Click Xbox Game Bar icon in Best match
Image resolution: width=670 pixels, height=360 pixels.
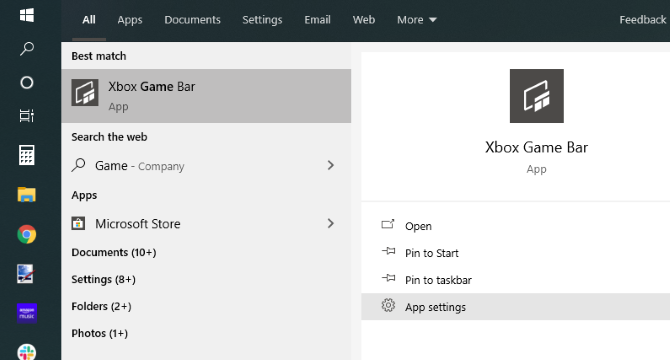click(x=85, y=92)
